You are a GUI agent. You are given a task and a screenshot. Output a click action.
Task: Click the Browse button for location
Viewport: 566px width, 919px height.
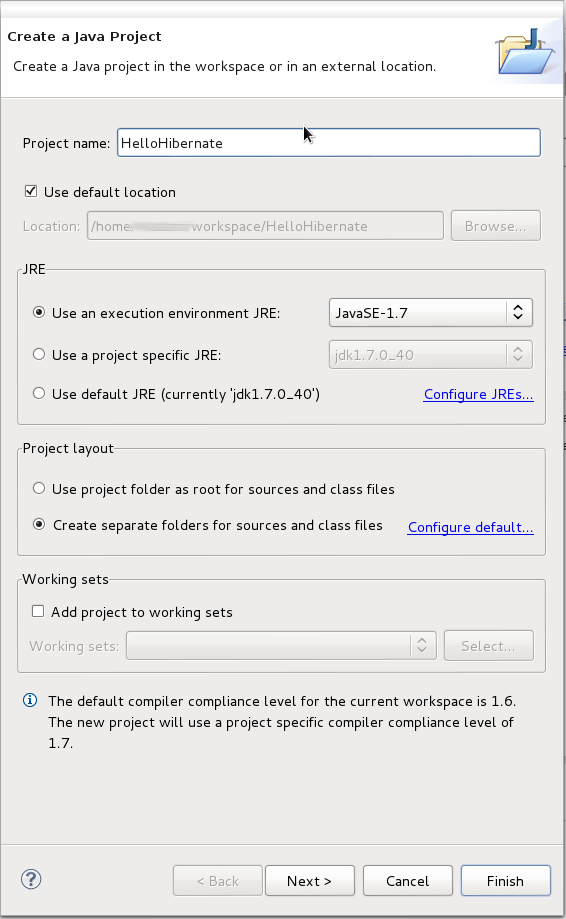click(496, 226)
